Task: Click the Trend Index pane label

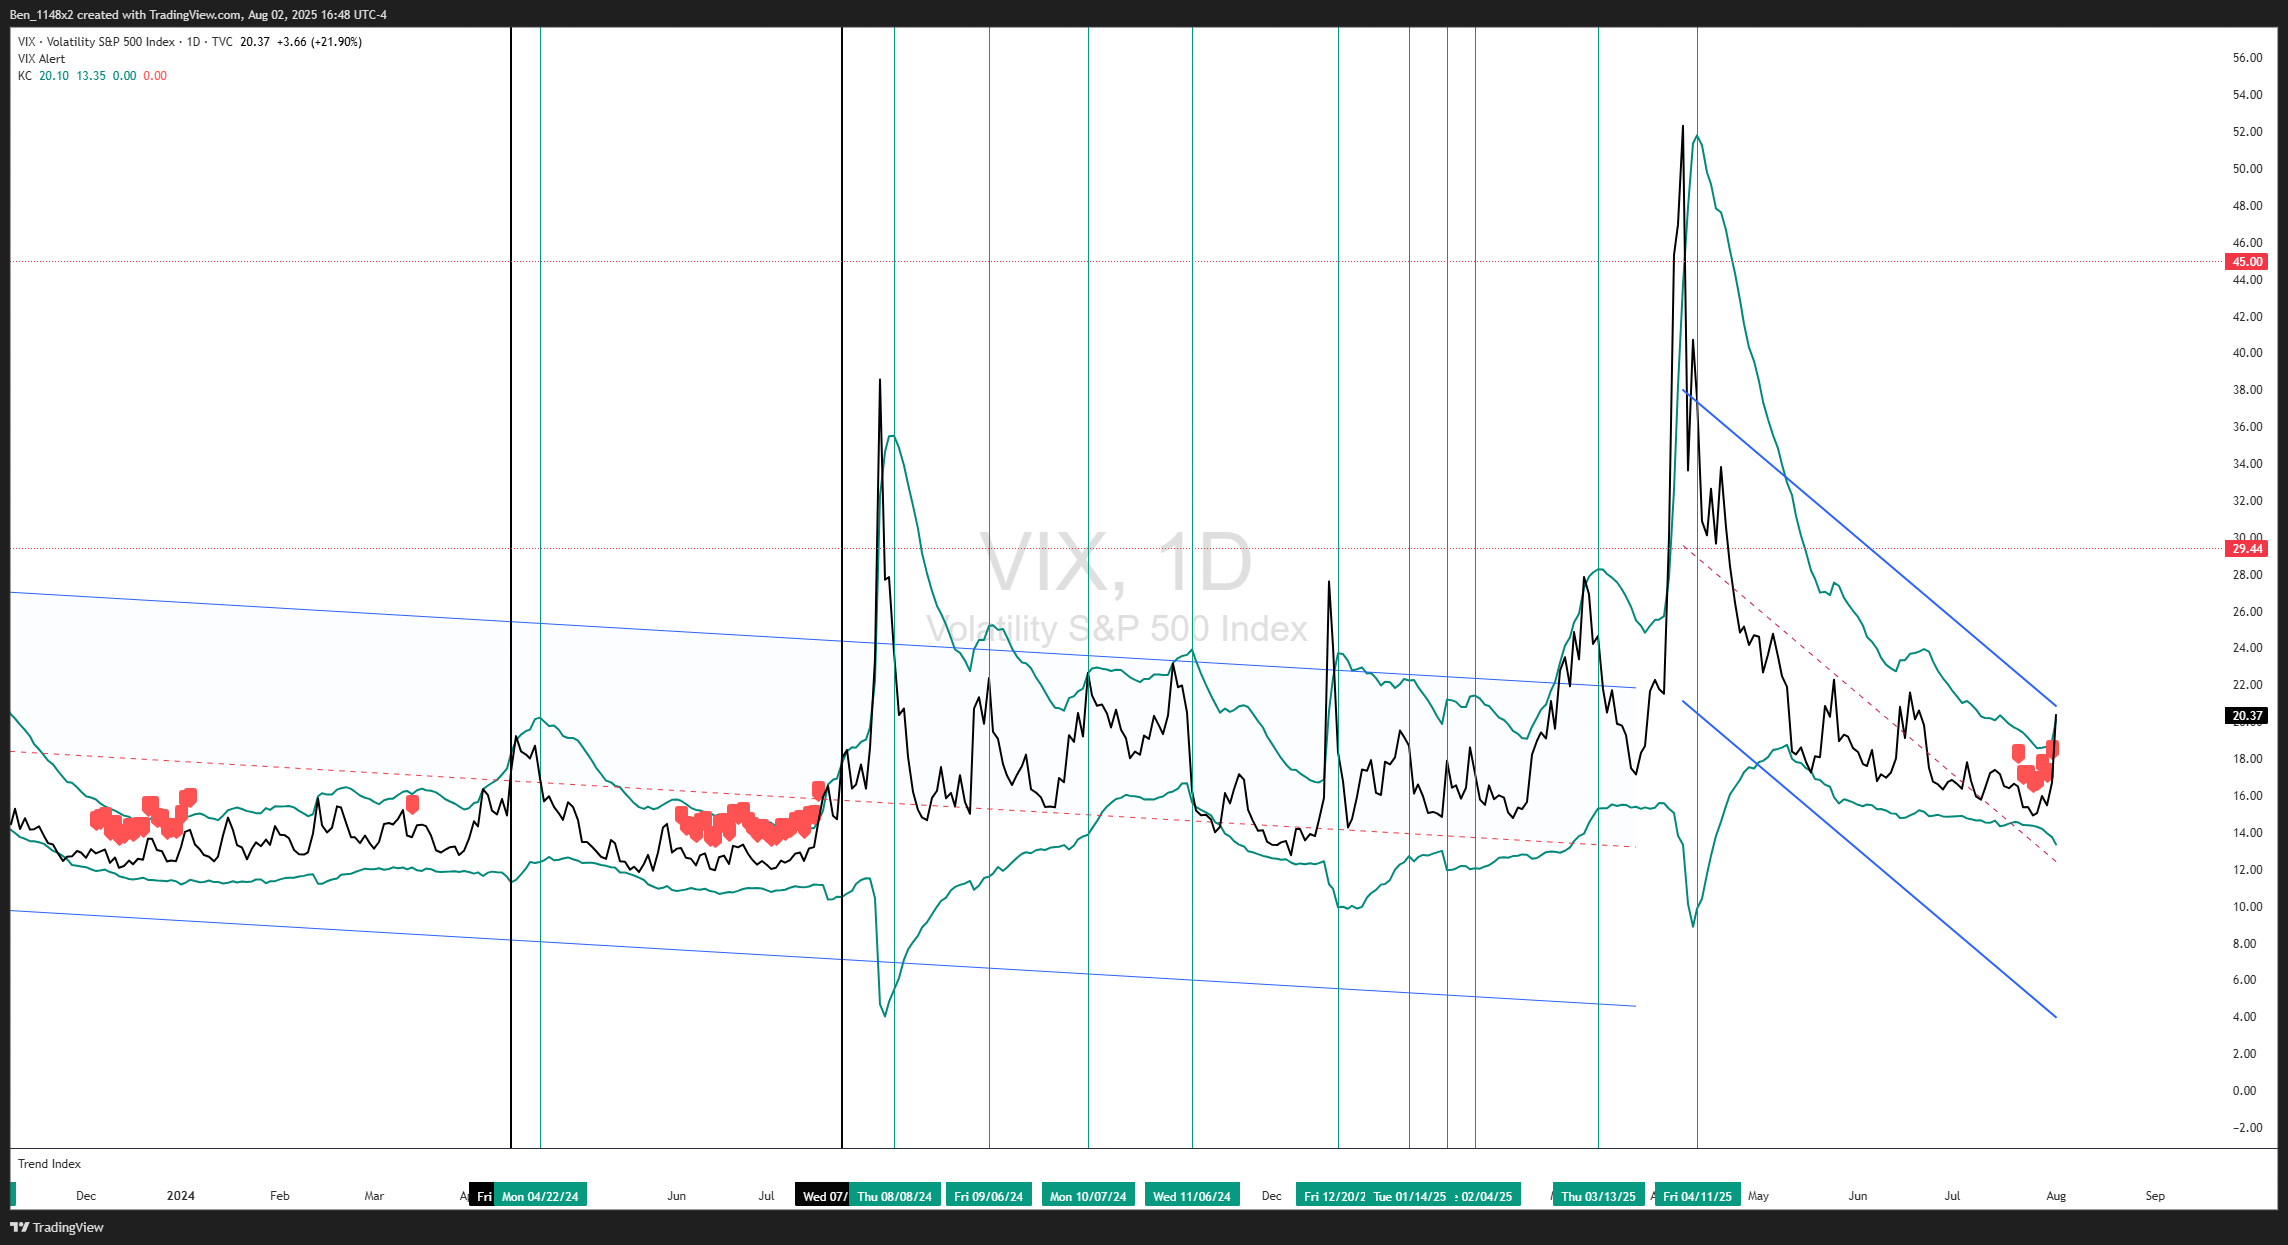Action: (49, 1164)
